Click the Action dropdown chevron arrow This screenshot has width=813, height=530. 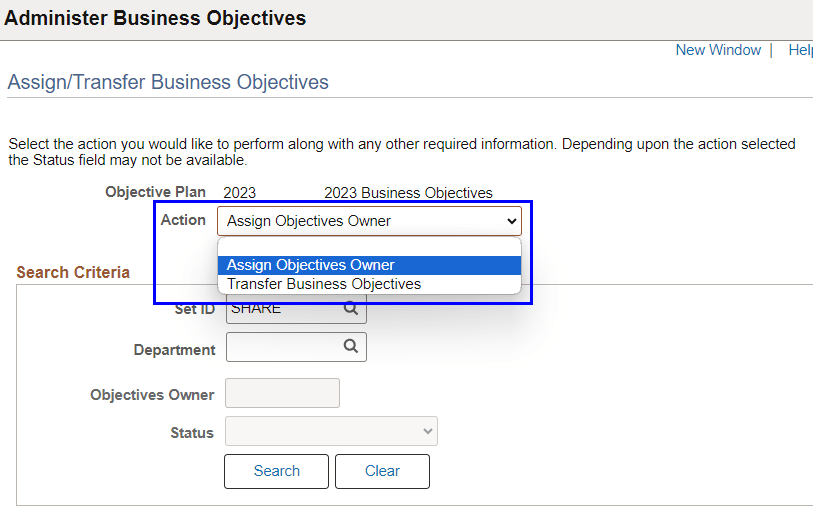point(512,221)
